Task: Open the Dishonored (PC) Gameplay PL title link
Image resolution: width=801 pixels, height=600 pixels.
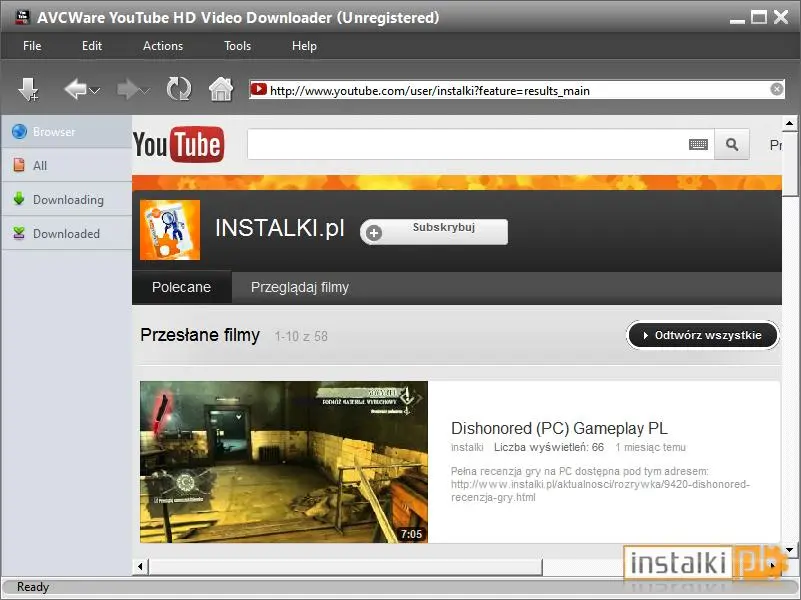Action: point(559,428)
